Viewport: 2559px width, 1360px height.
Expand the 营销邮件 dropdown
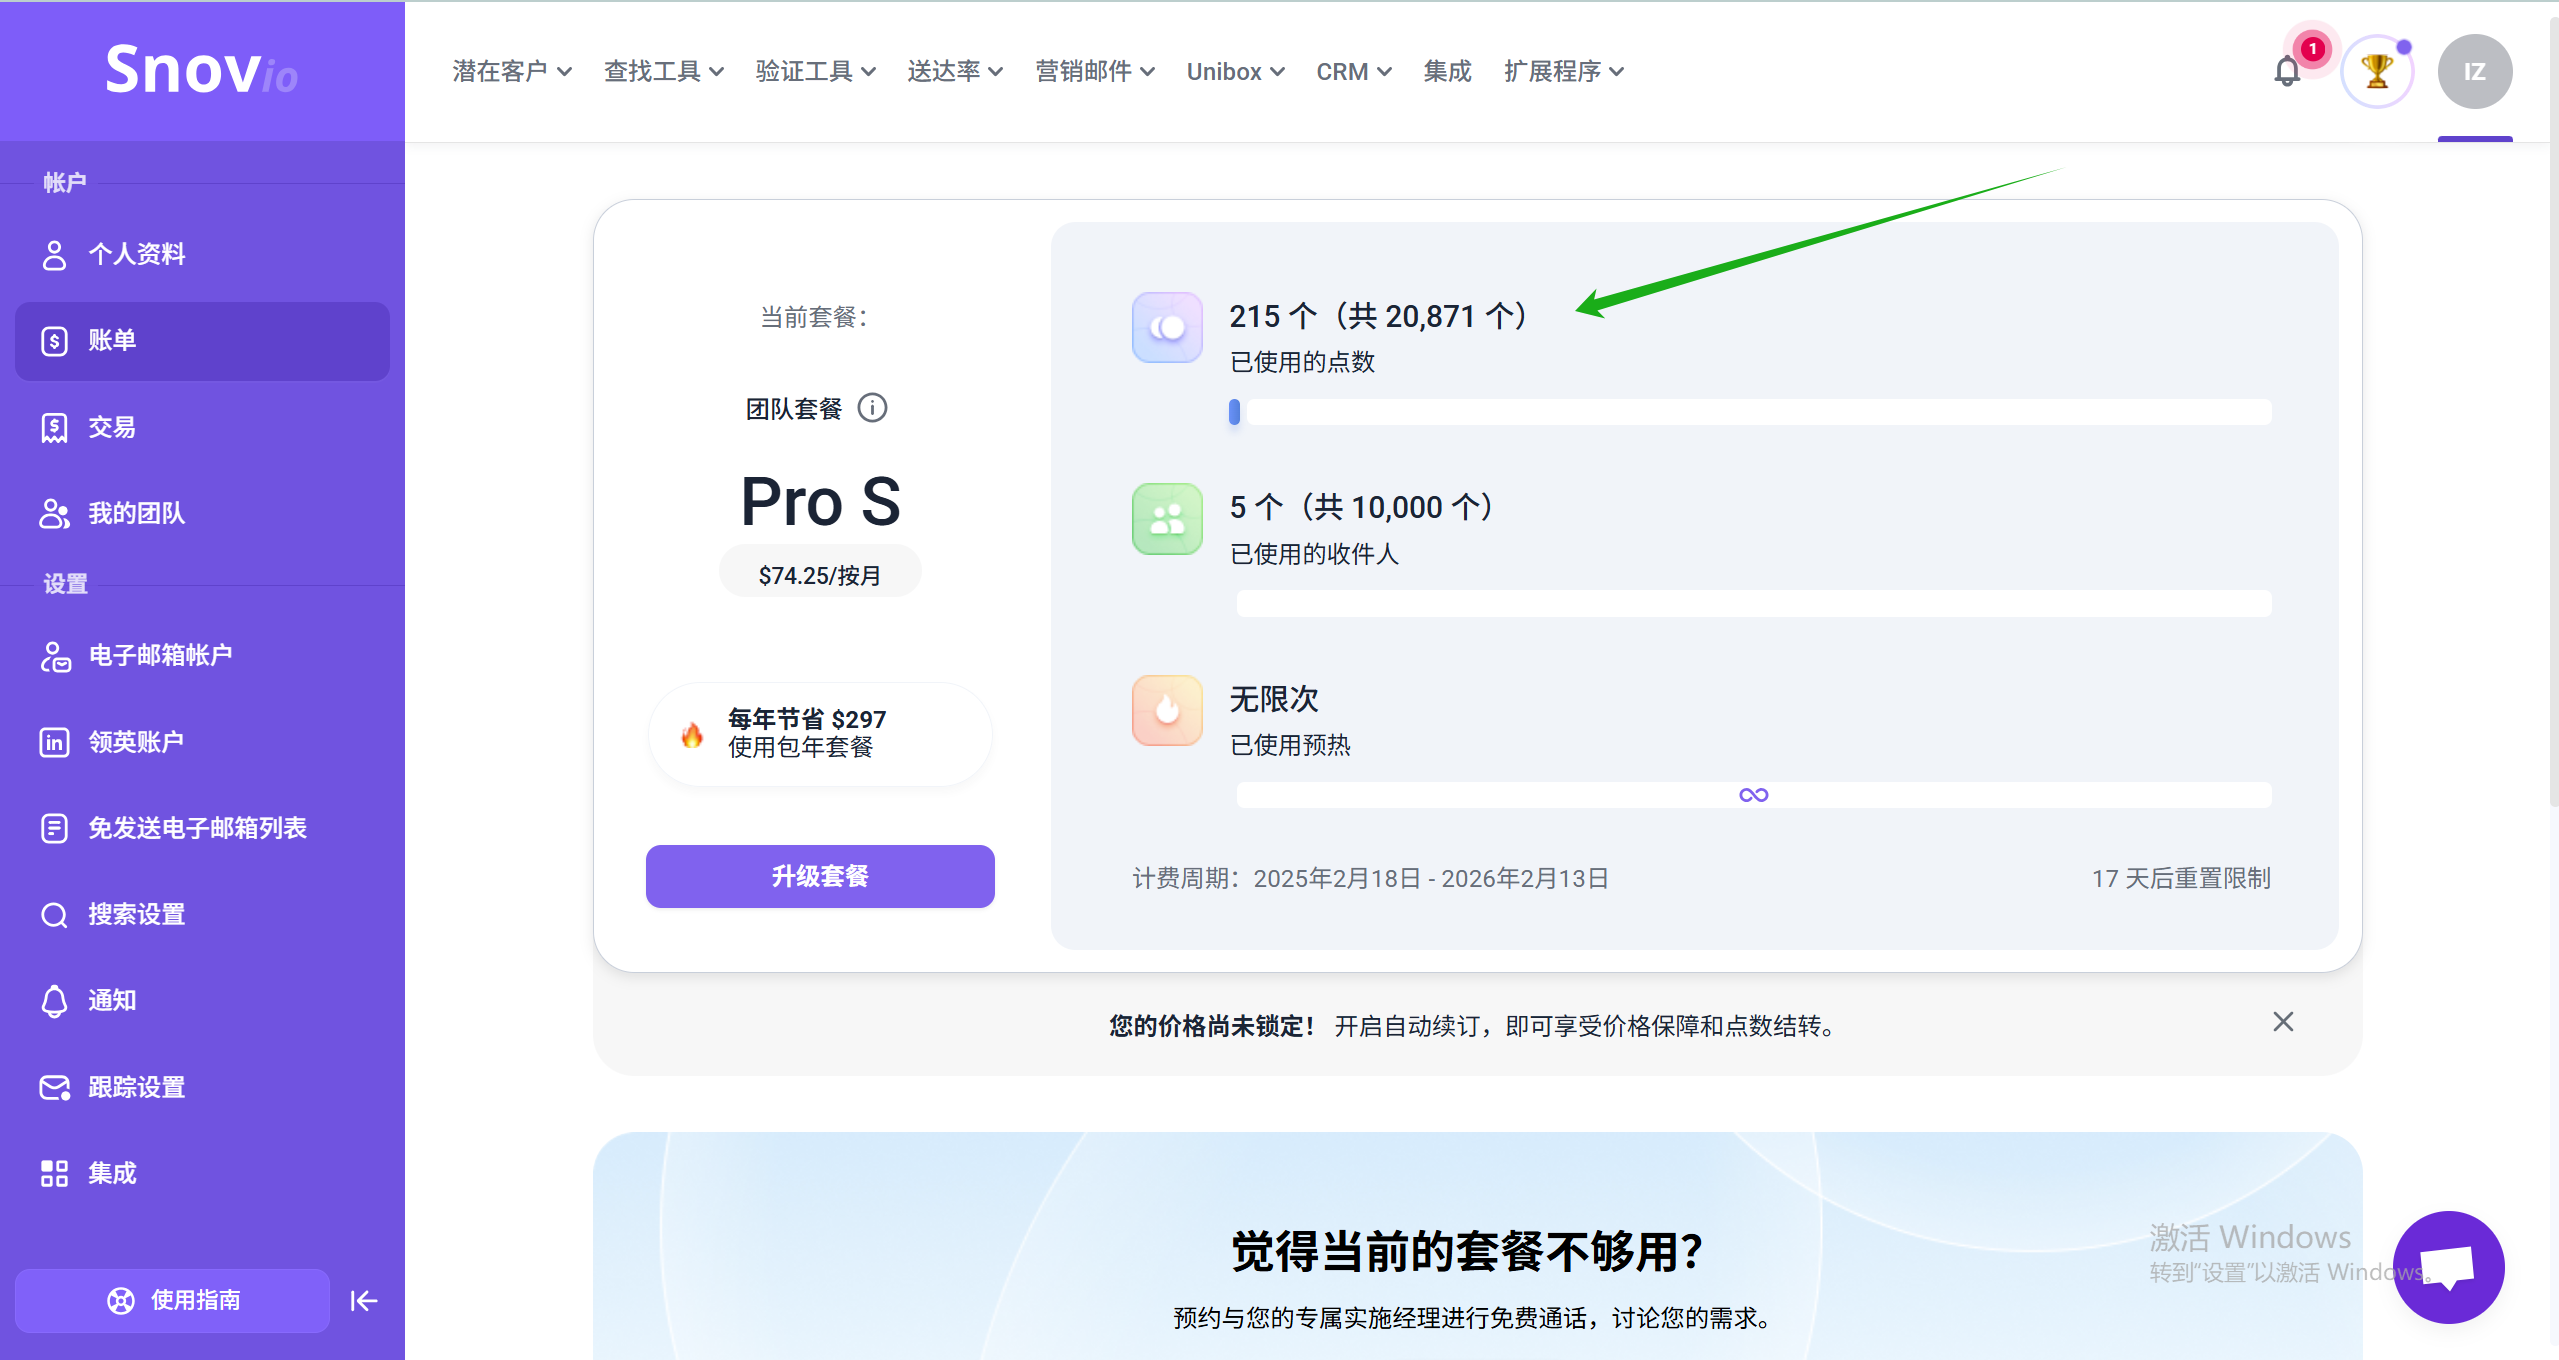click(x=1095, y=71)
